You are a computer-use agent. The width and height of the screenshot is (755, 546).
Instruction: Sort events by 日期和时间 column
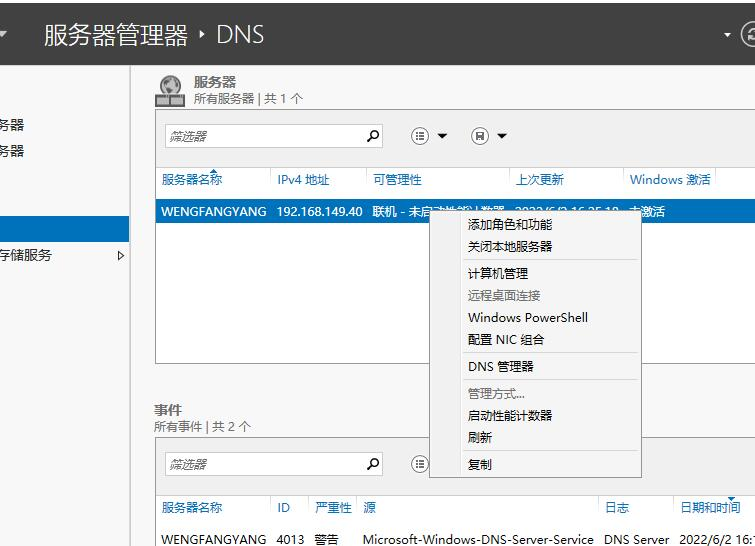click(x=710, y=507)
